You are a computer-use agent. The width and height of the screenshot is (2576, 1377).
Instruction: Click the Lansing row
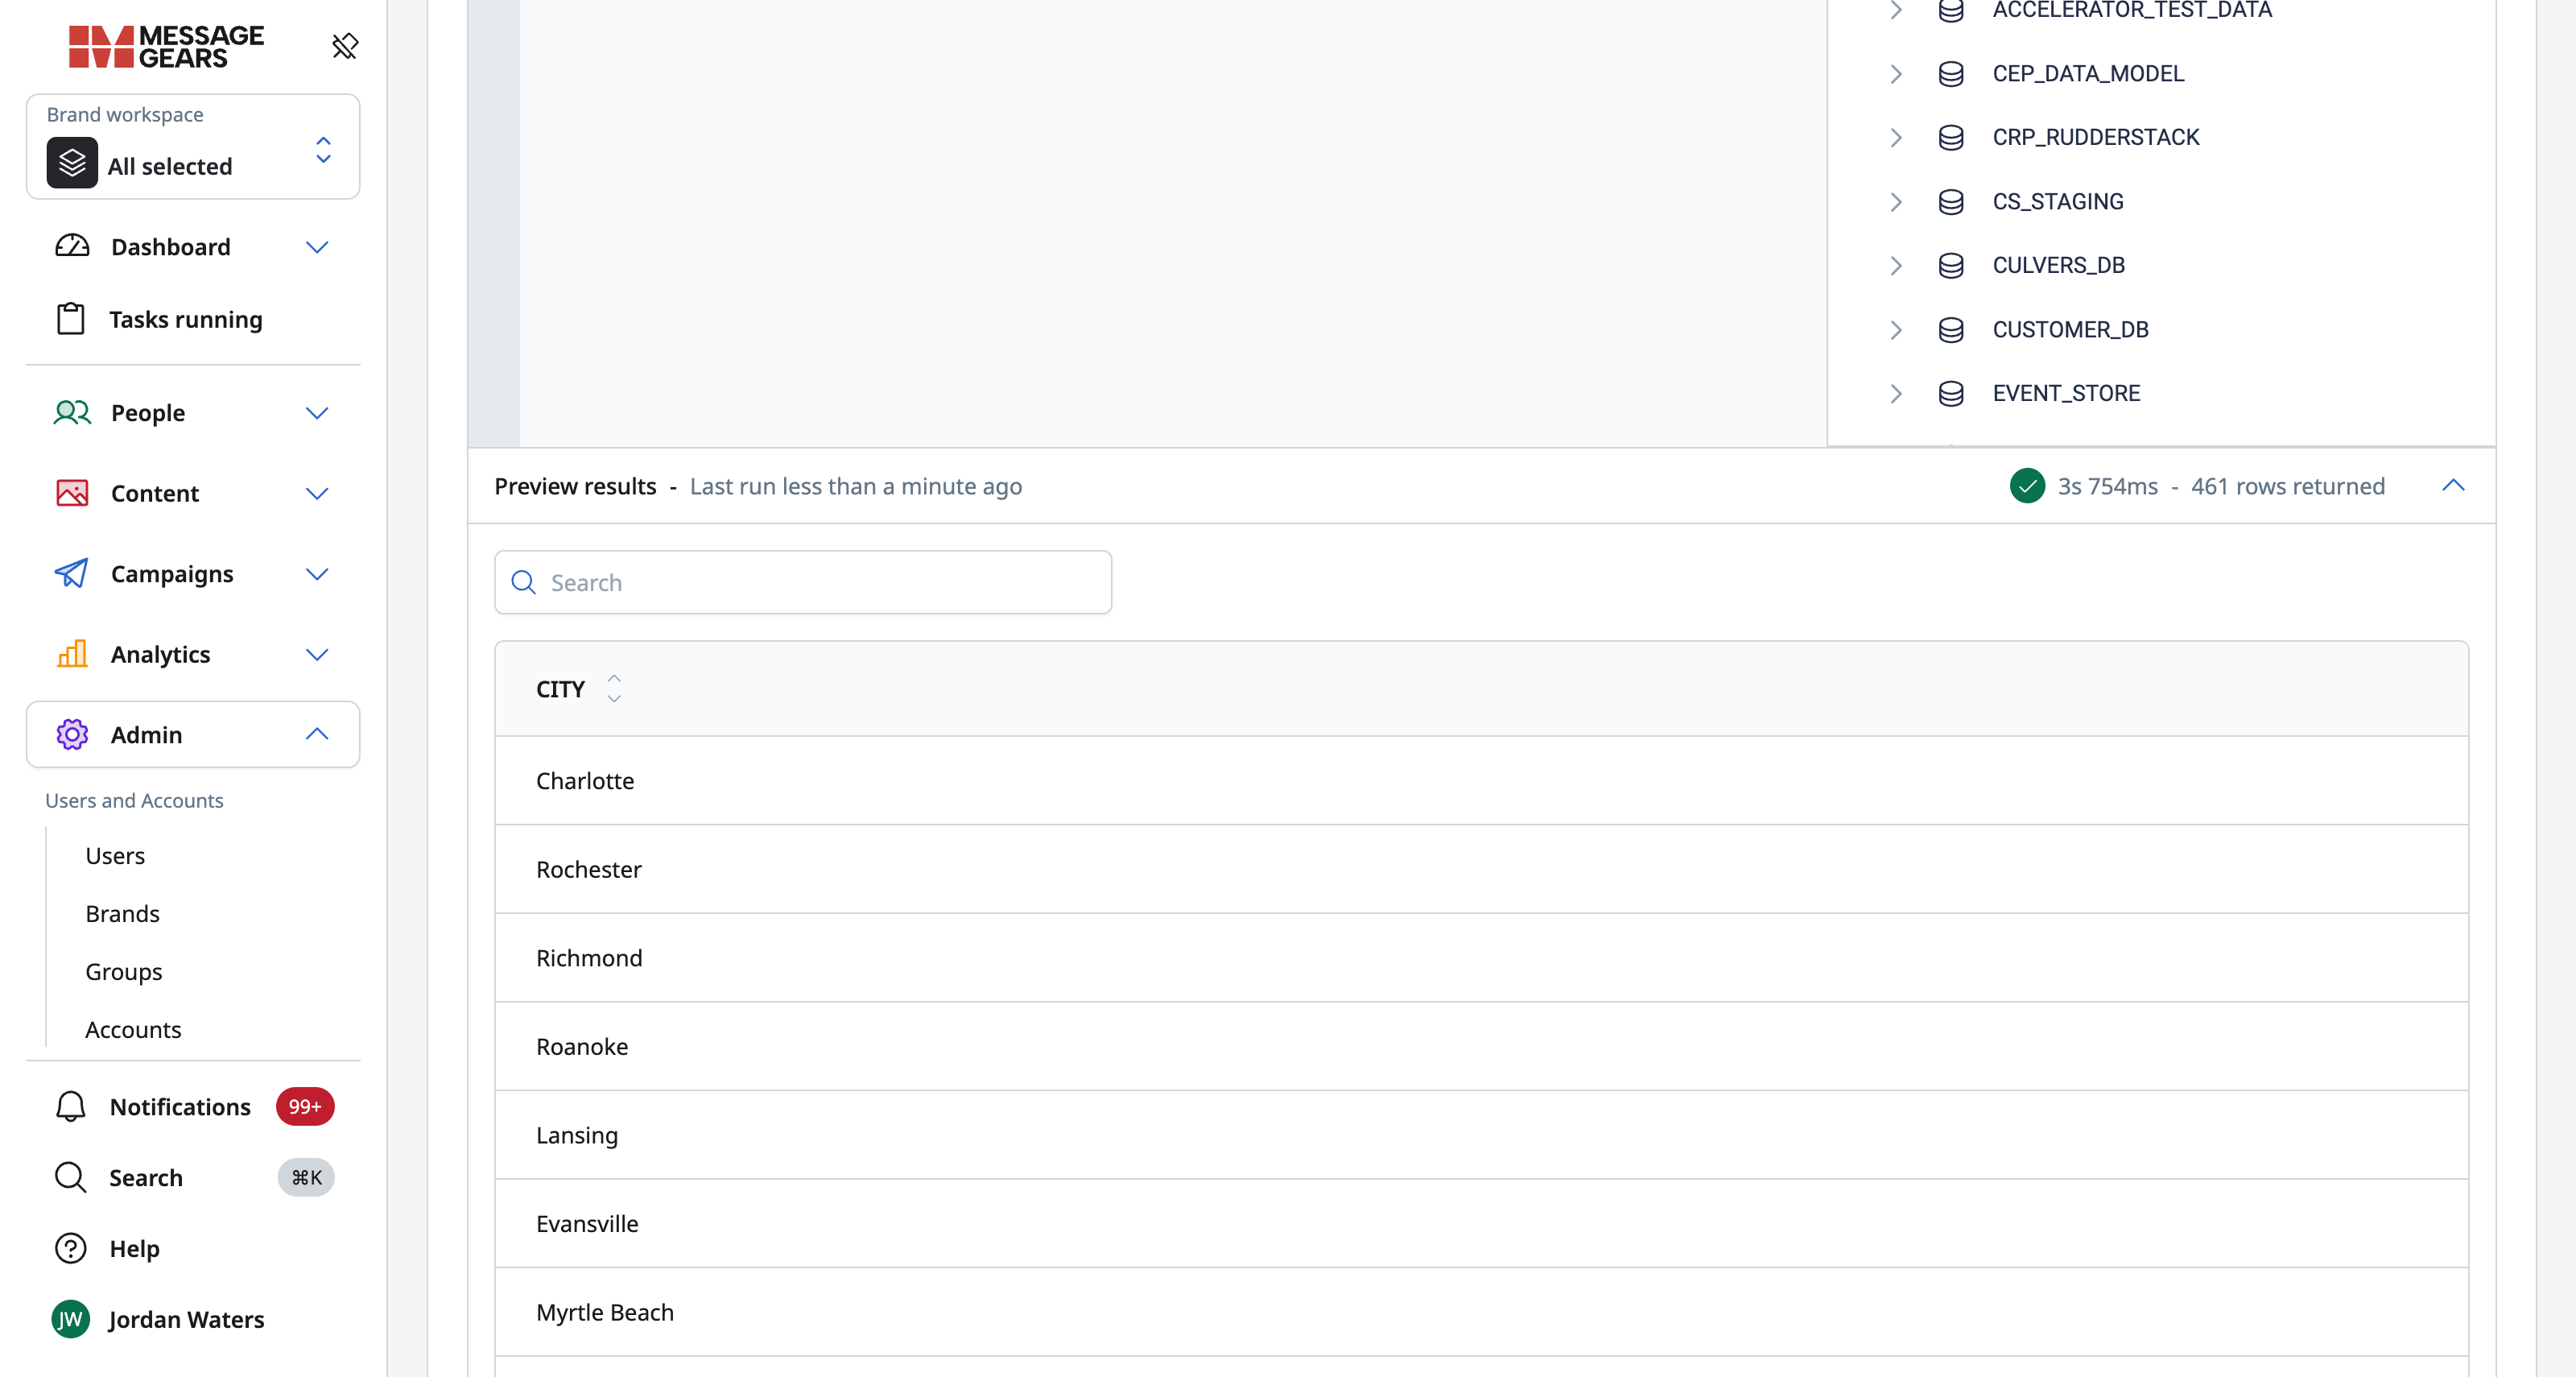coord(1481,1135)
